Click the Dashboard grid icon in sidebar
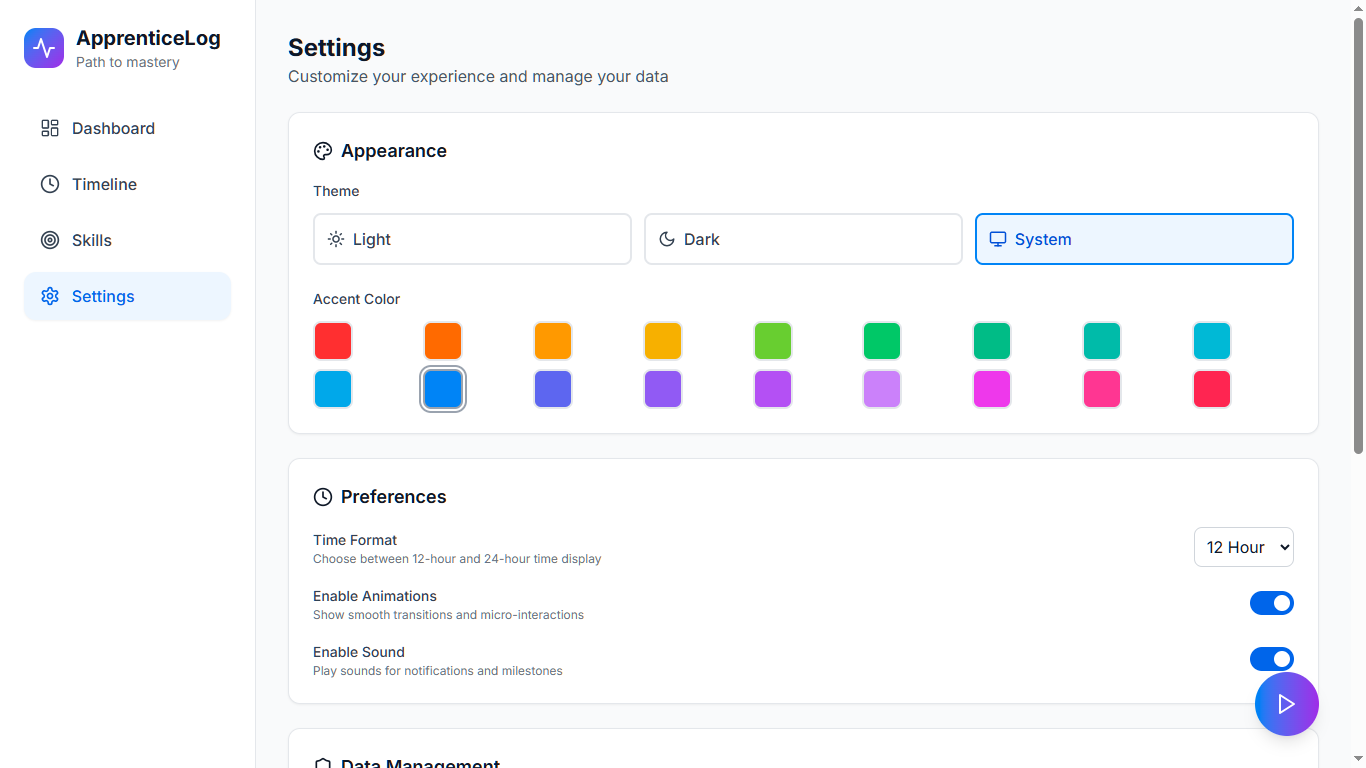 (x=50, y=128)
